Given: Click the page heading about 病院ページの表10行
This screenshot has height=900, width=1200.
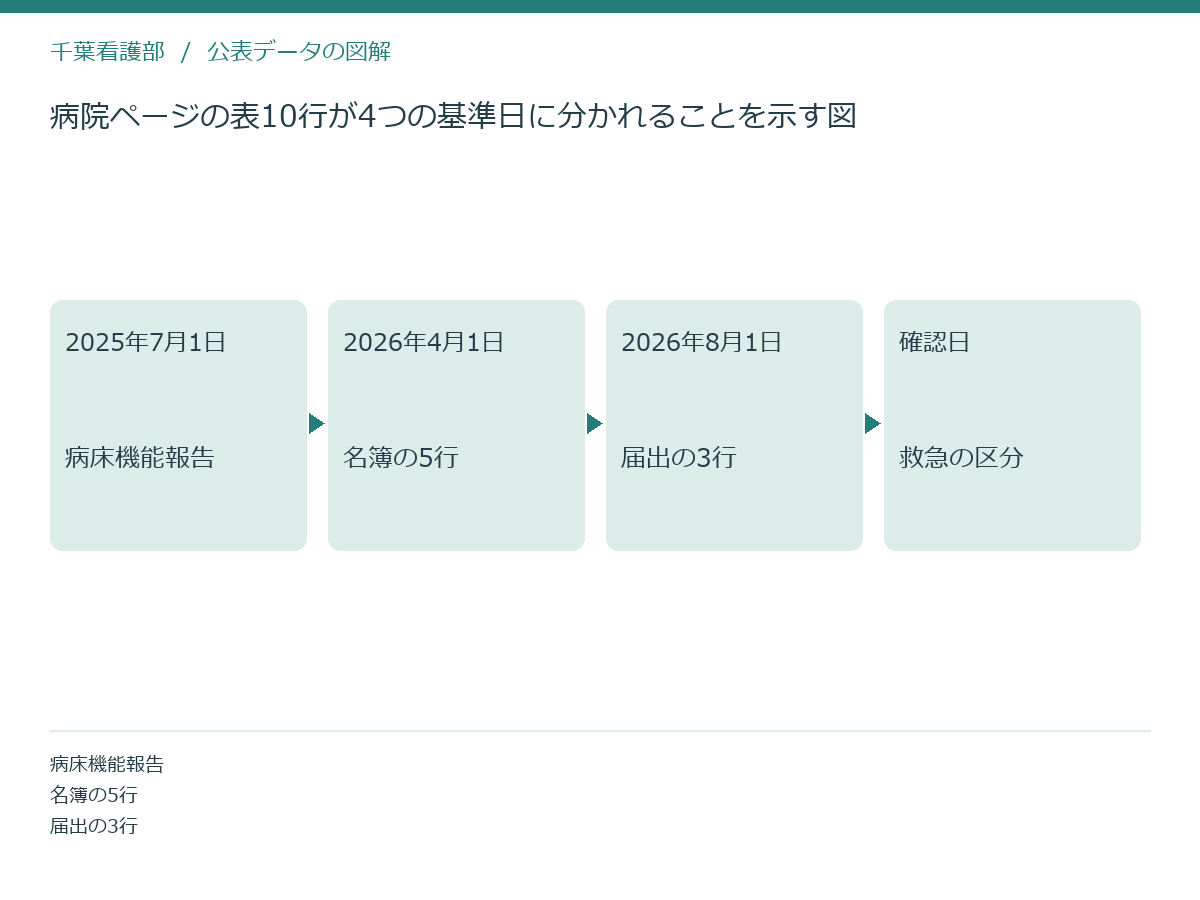Looking at the screenshot, I should click(453, 116).
